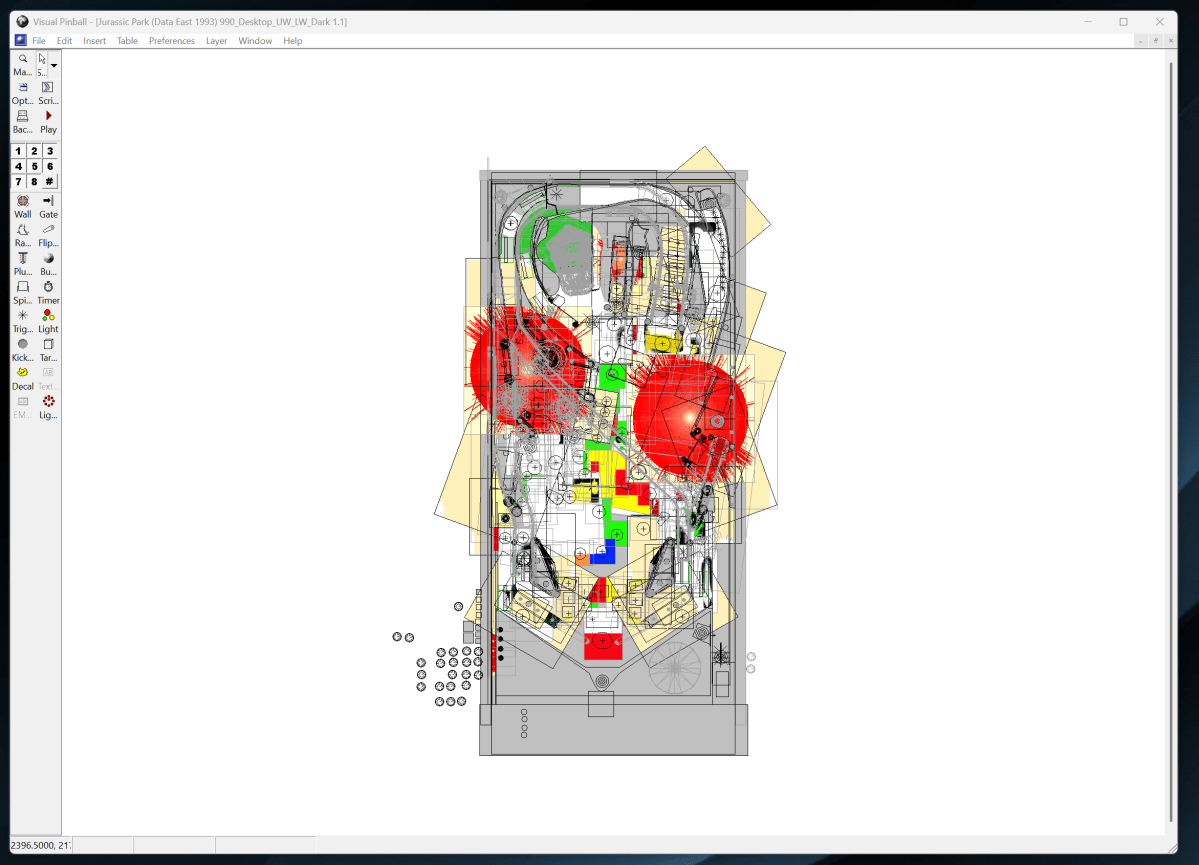Screen dimensions: 1199x865
Task: Open the Script editor
Action: pos(47,93)
